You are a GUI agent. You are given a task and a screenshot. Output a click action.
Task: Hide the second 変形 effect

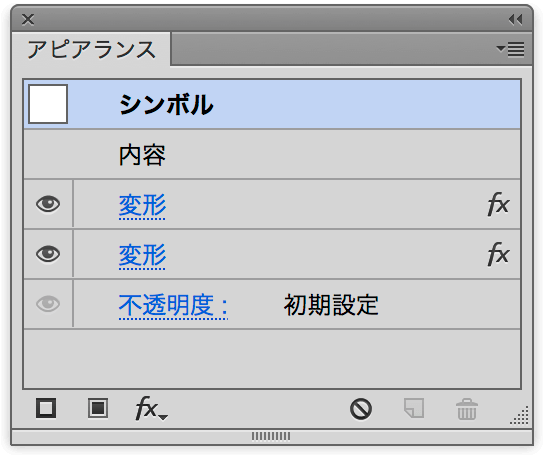48,254
